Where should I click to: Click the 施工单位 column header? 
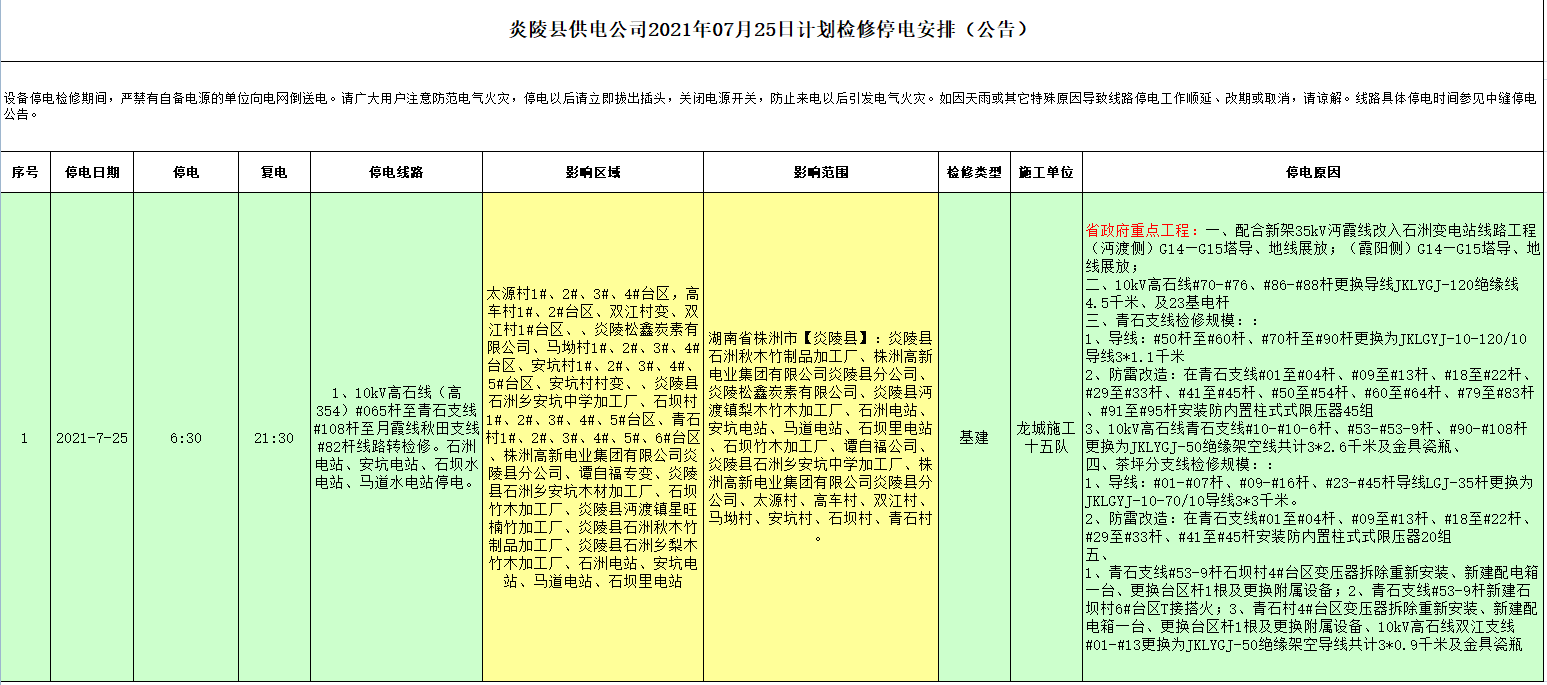1045,172
